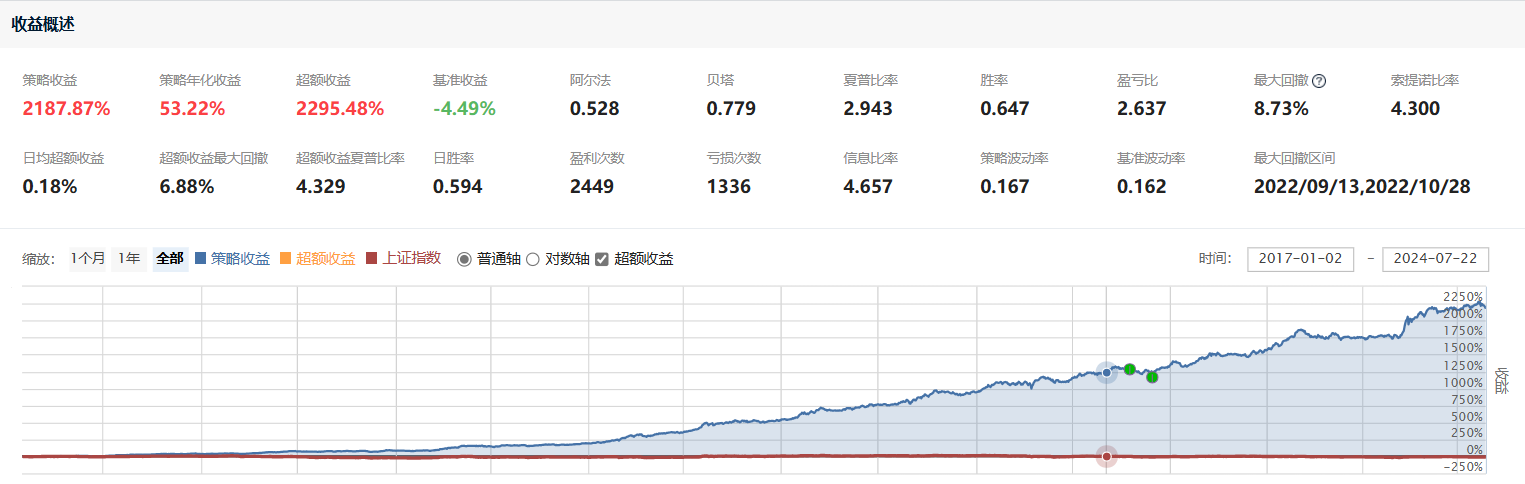Click the 夏普比率 value 2.943

868,108
